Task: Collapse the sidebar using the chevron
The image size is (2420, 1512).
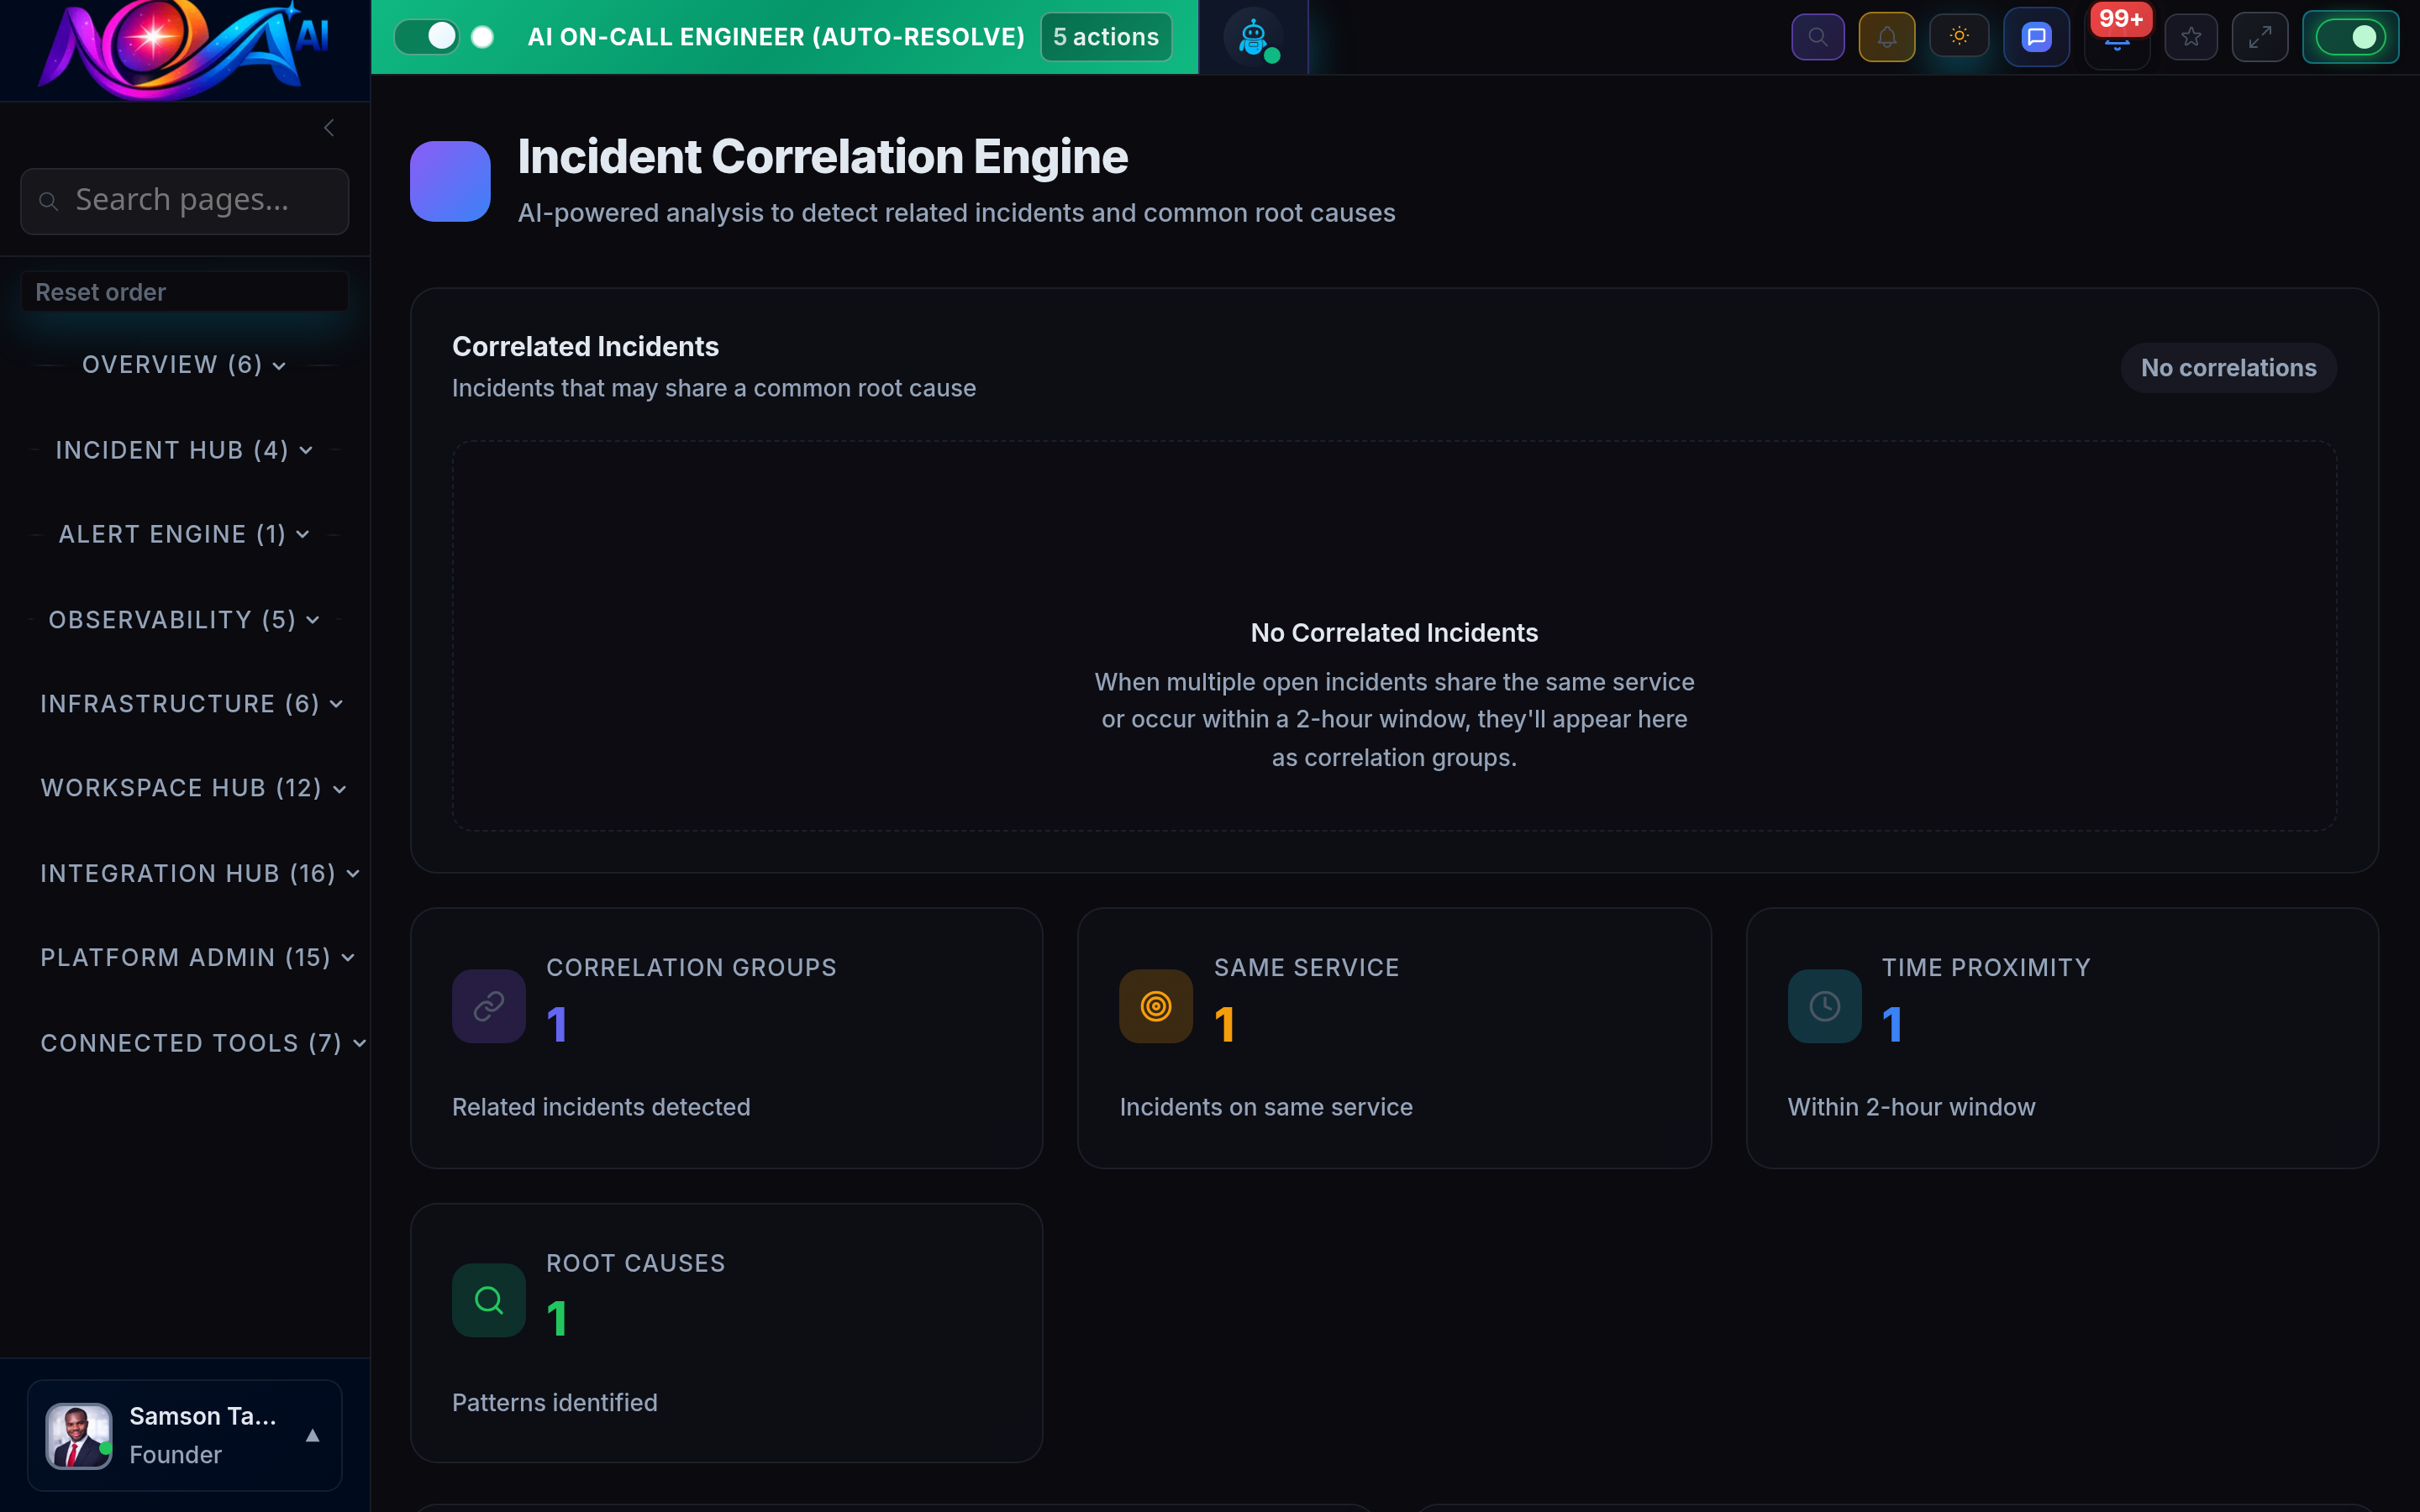Action: 328,127
